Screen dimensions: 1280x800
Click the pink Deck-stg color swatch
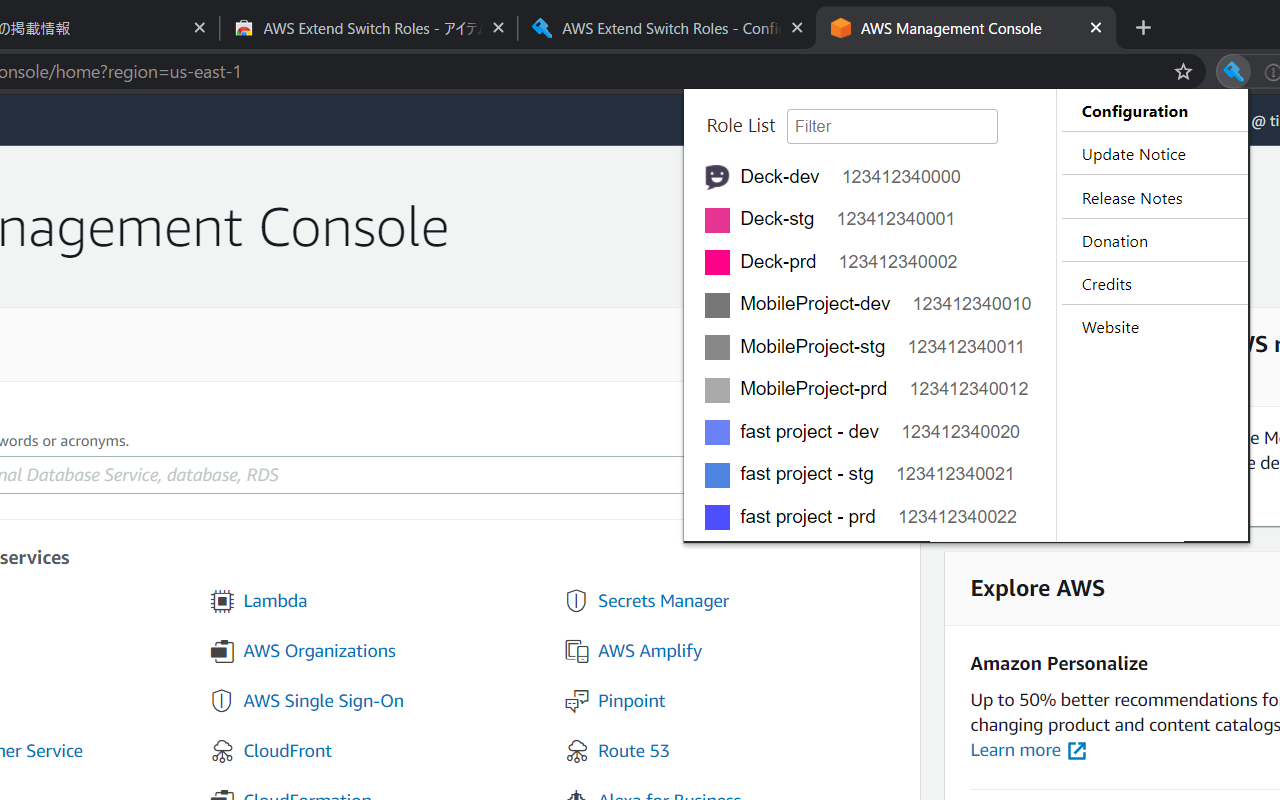[717, 219]
